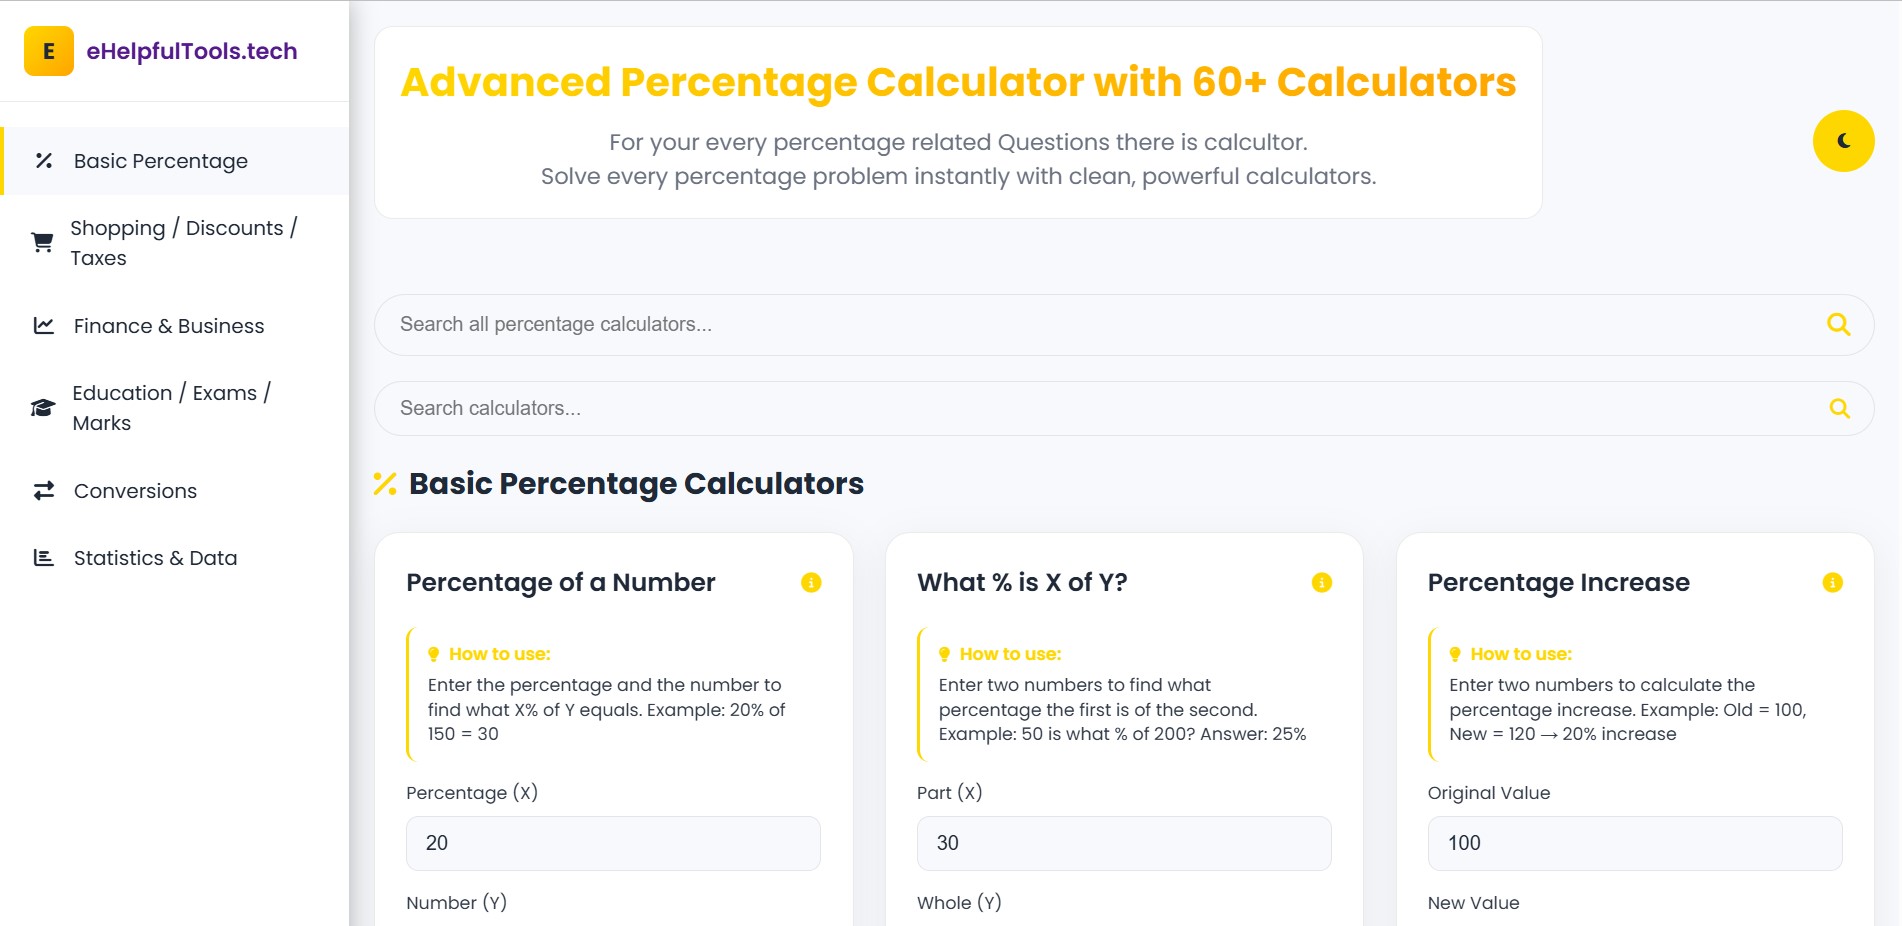Click the magnifier on the second search bar

[1839, 408]
